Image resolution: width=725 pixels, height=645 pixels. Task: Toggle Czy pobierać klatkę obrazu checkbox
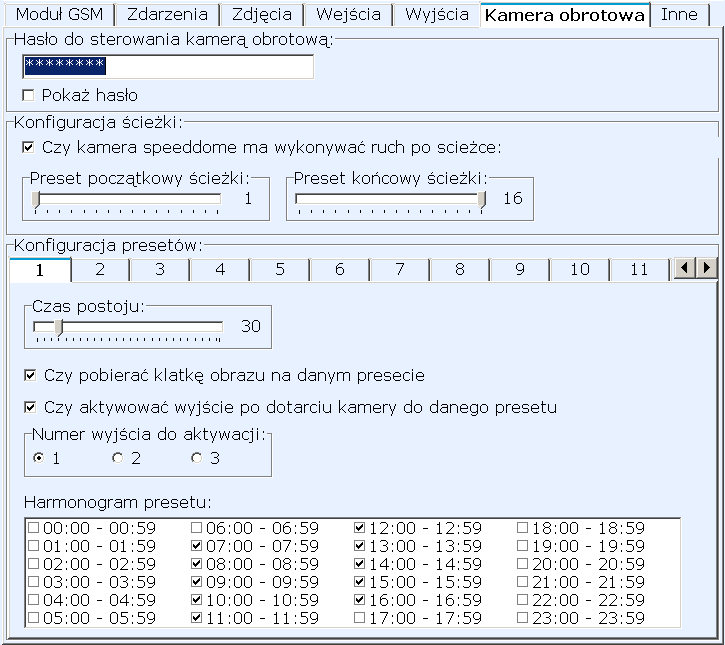click(x=30, y=375)
